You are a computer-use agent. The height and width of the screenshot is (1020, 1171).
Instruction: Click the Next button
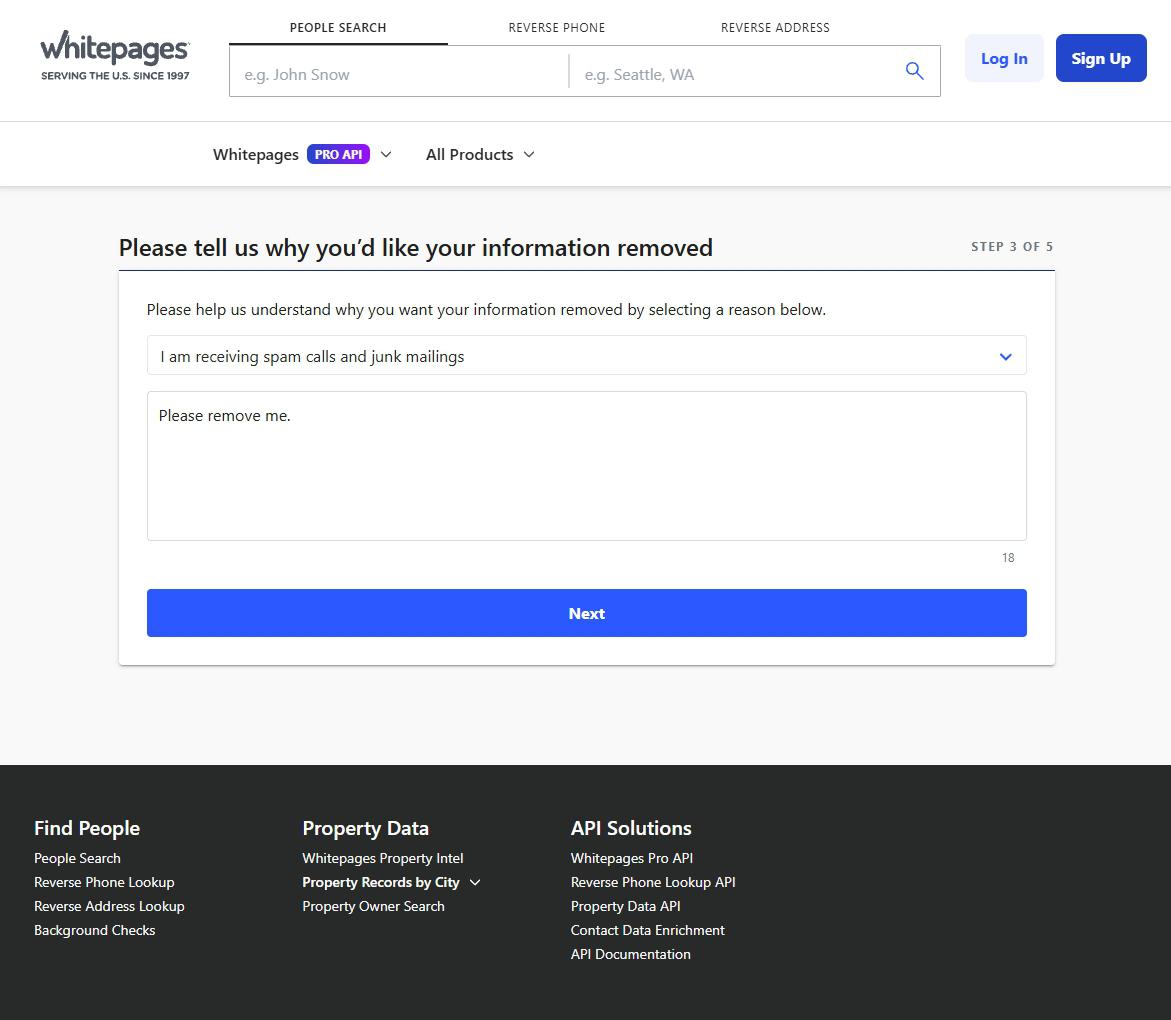[586, 613]
